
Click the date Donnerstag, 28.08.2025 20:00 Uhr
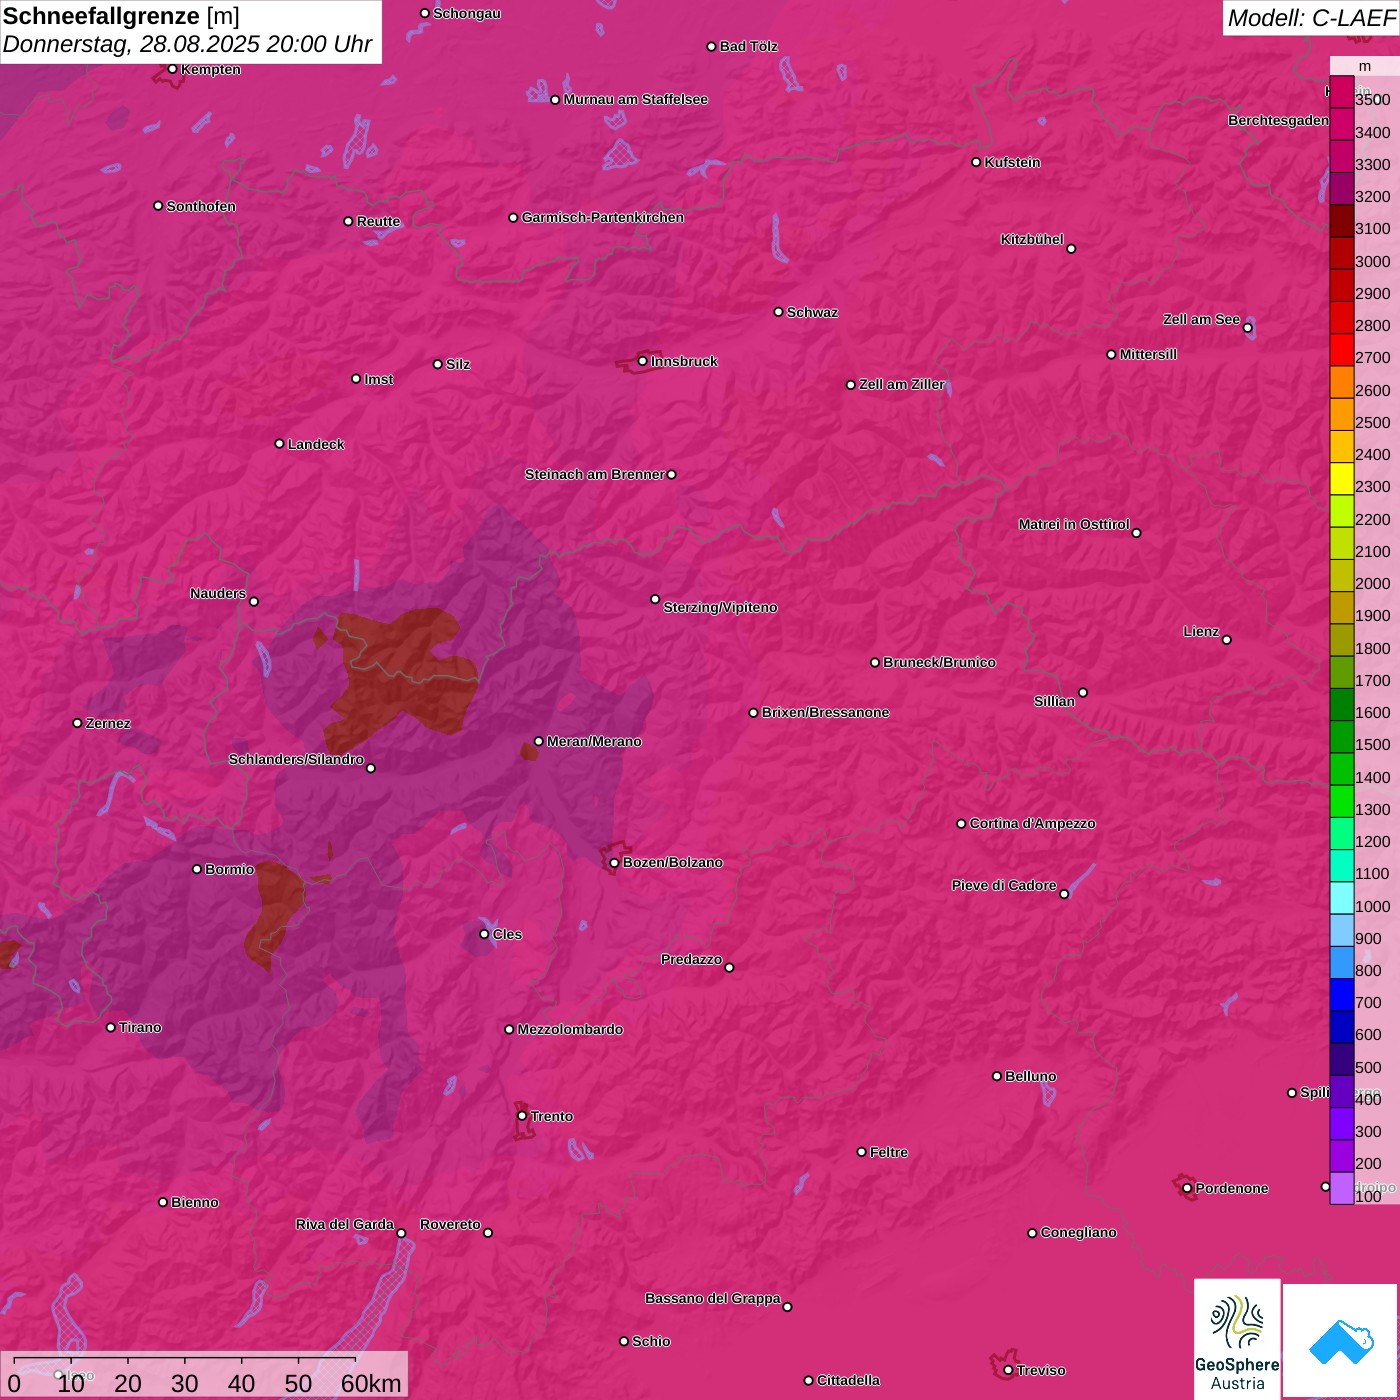(187, 45)
